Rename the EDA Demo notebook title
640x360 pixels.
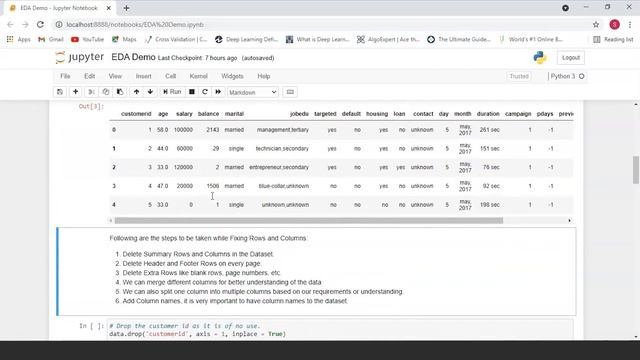pos(133,57)
